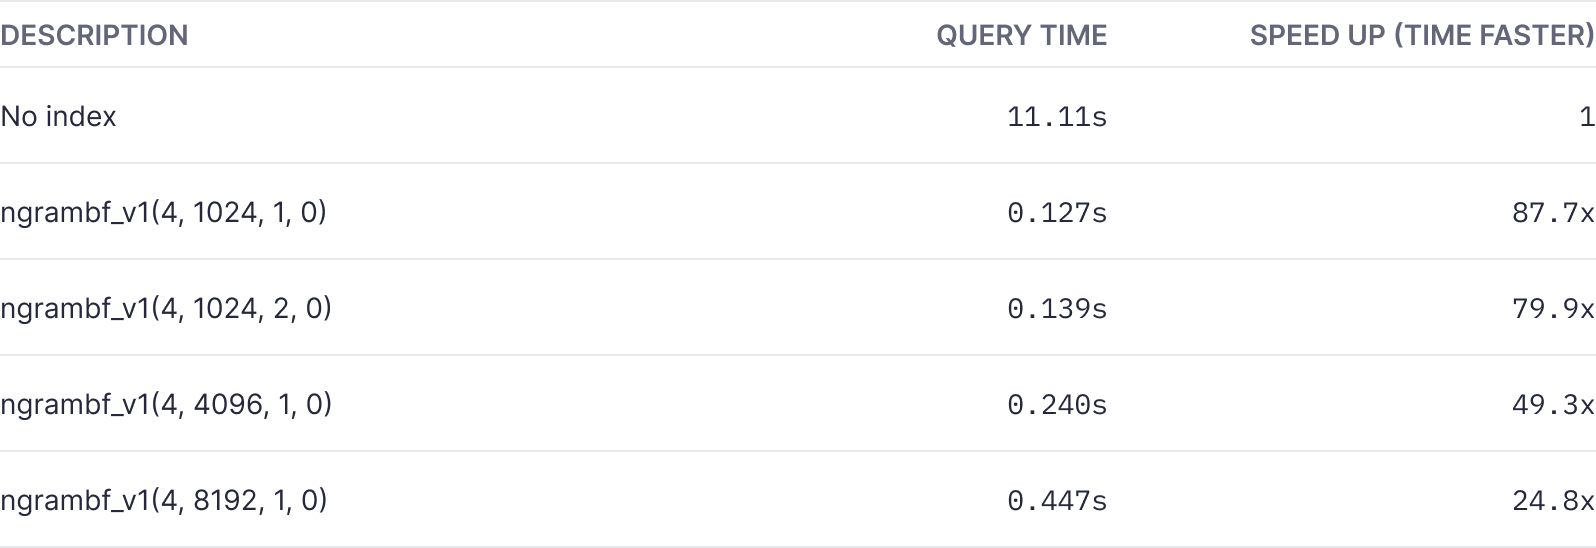This screenshot has height=548, width=1596.
Task: Click the empty space in the No index row
Action: [x=550, y=117]
